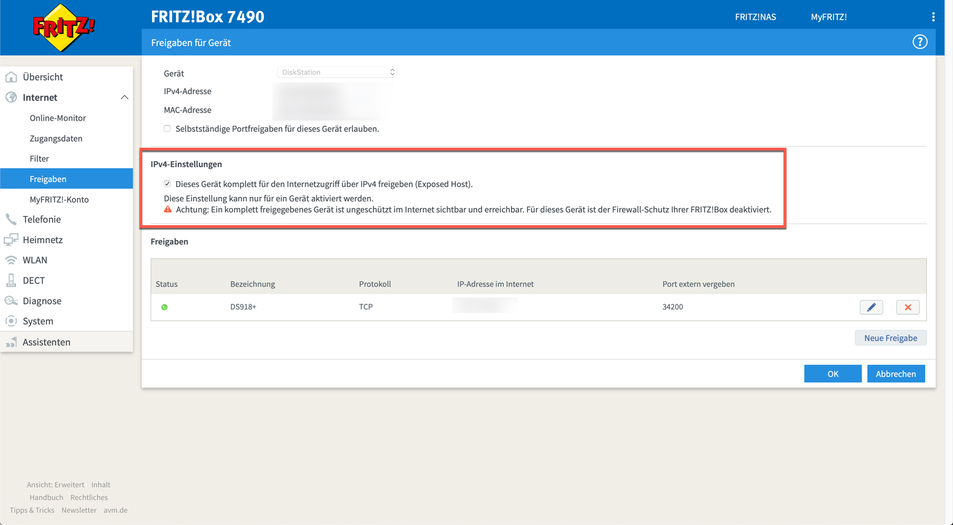Open WLAN menu
This screenshot has width=953, height=525.
point(35,260)
